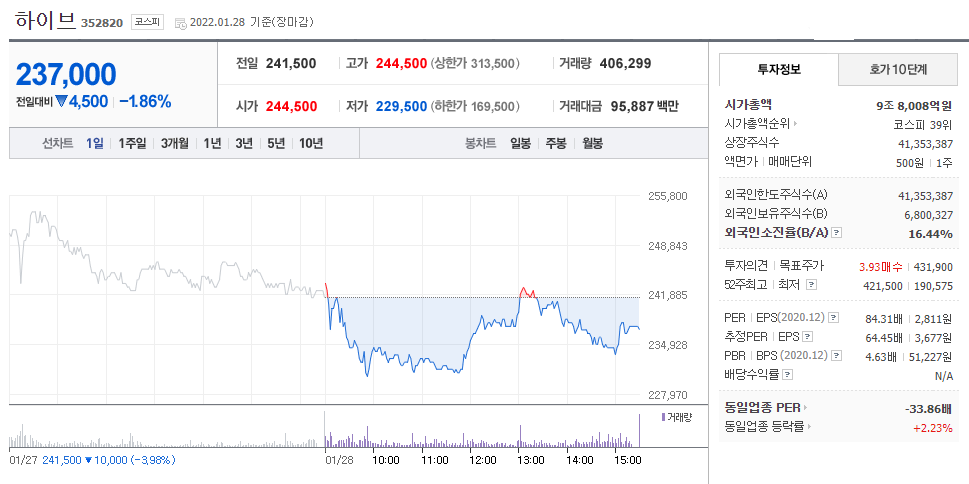Open help icon next to 추정PER EPS

tap(808, 337)
